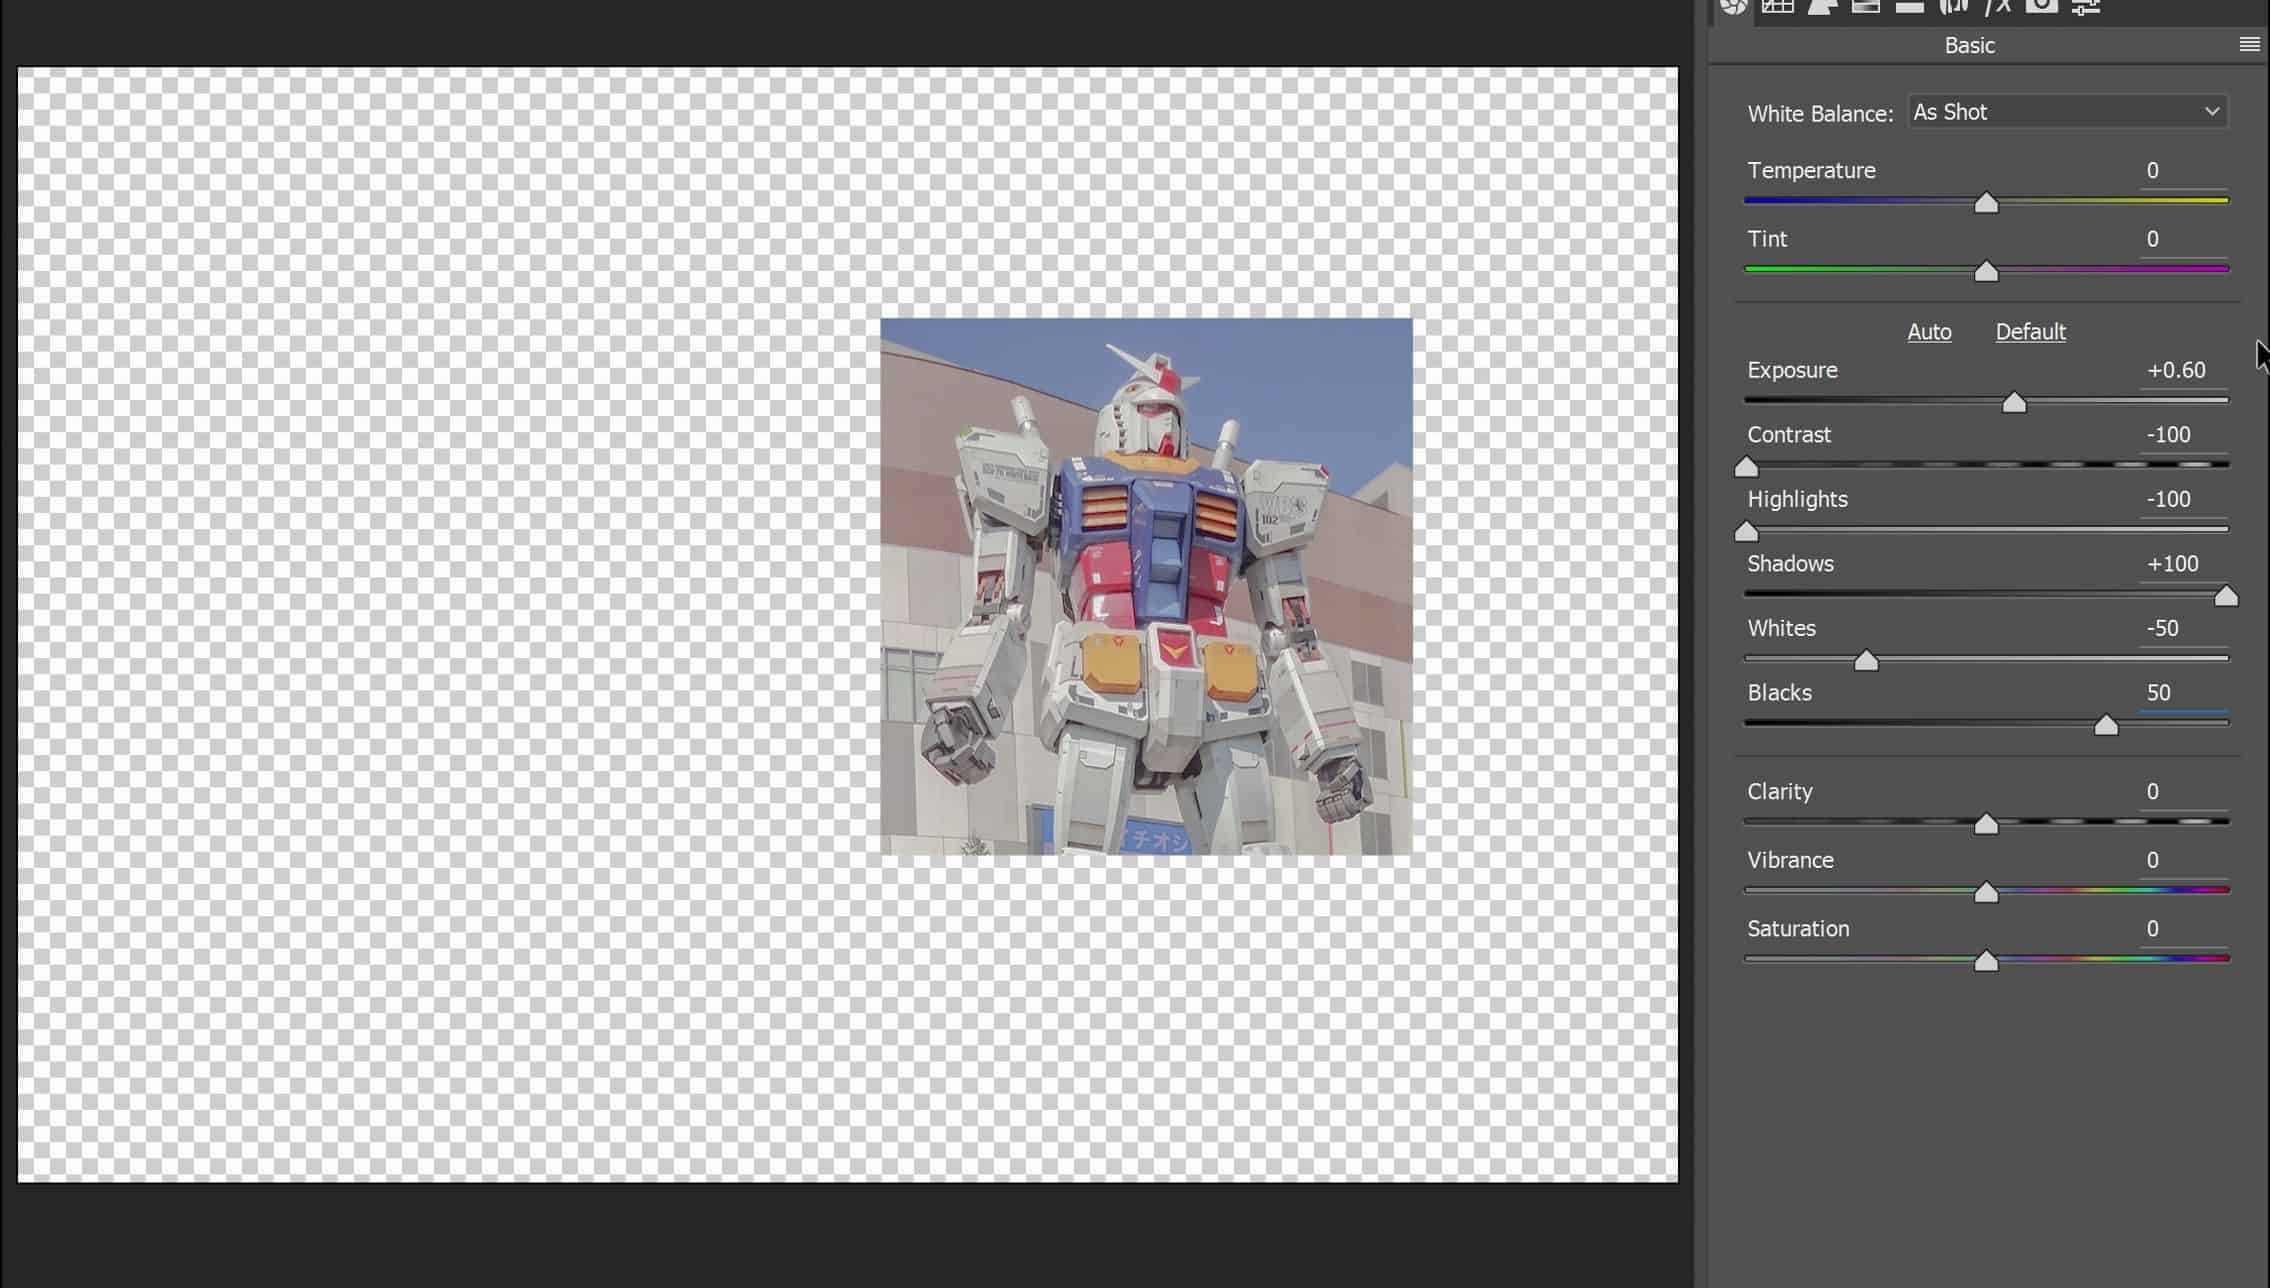
Task: Click the Blacks label text
Action: click(x=1779, y=693)
